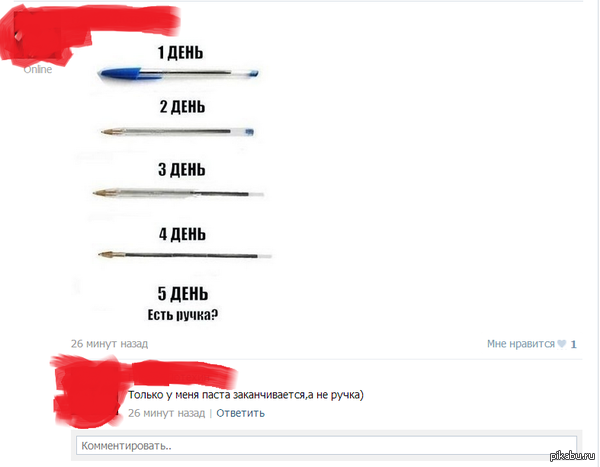Click the uncapped pen under 2 ДЕНЬ

point(177,132)
